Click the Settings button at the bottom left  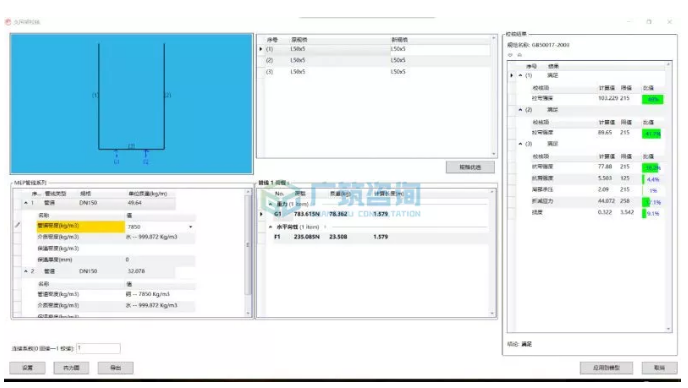tap(27, 368)
